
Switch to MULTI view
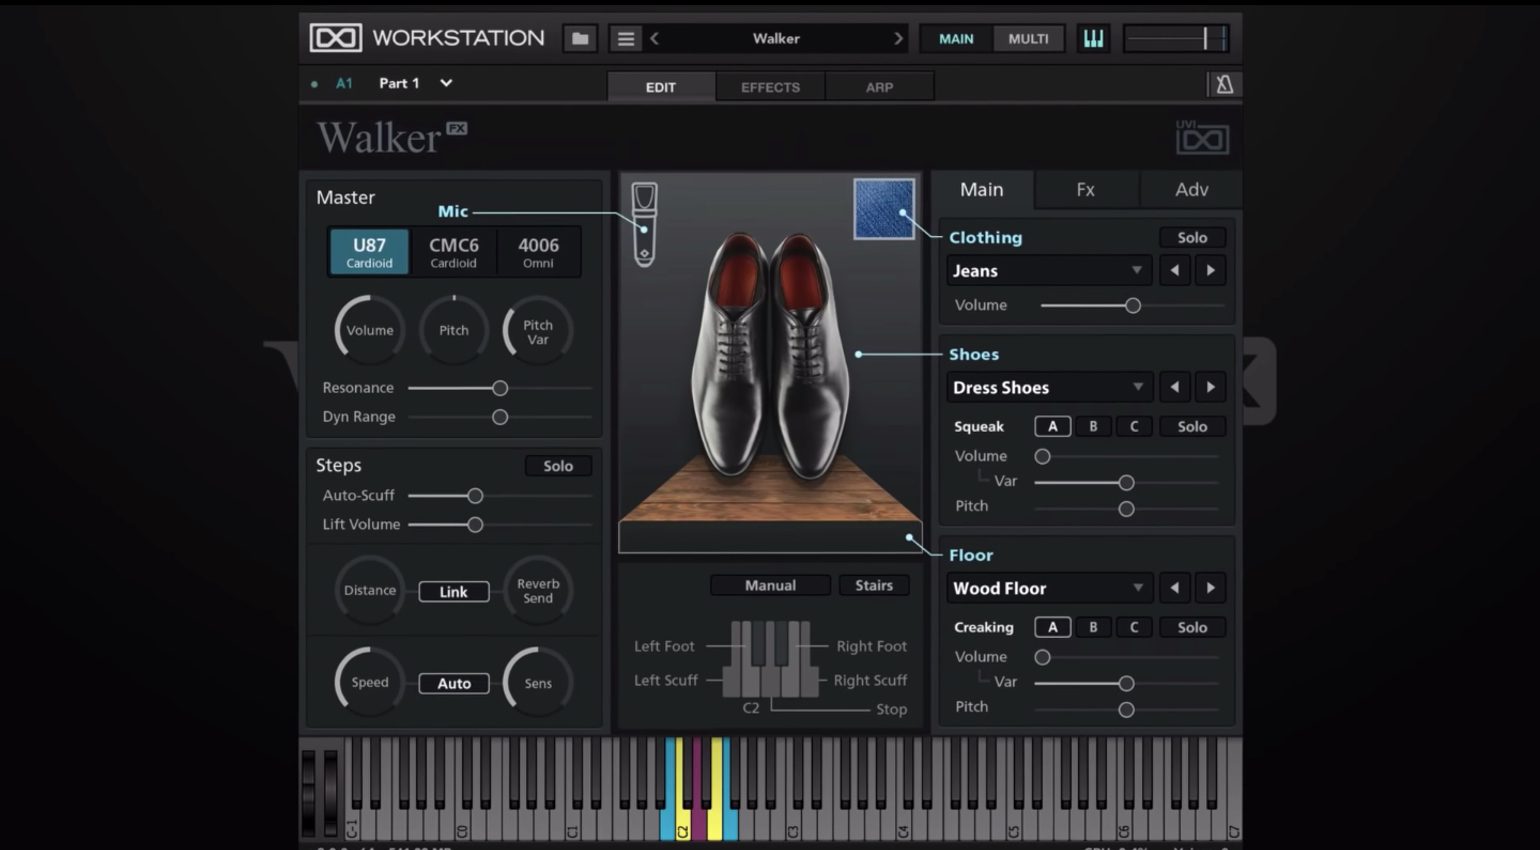(1028, 39)
